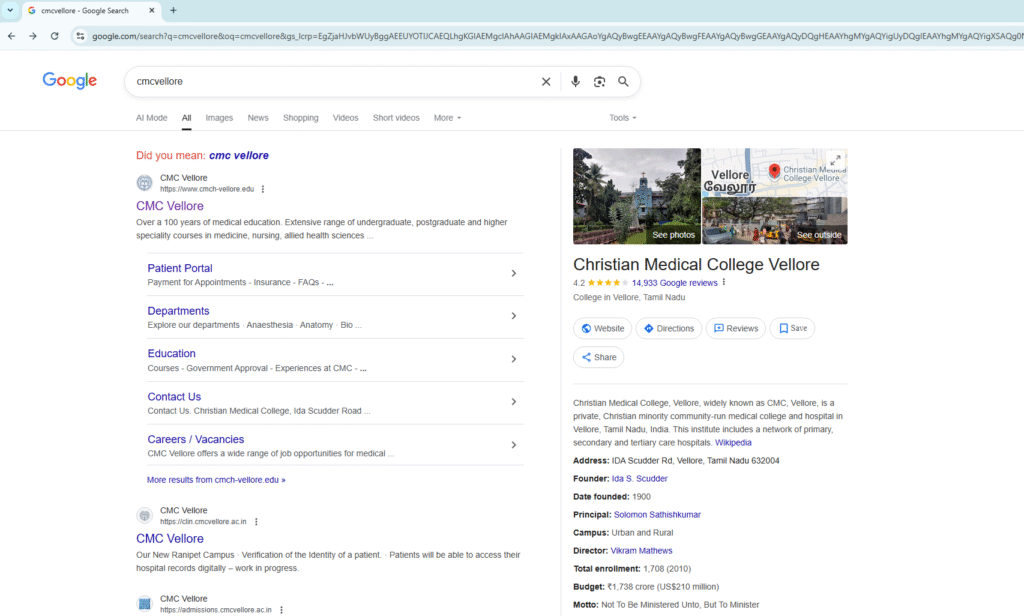Reload the page with refresh icon
This screenshot has height=616, width=1024.
tap(54, 36)
